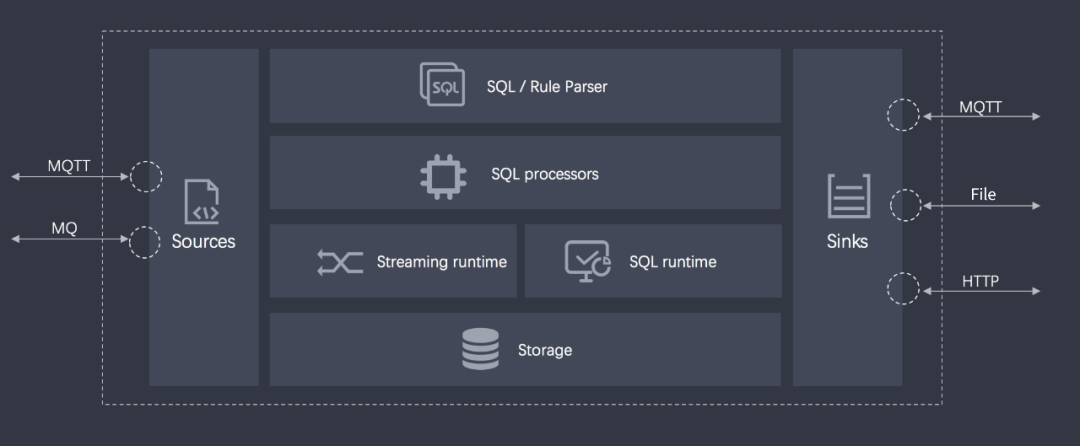Click the SQL processors chip icon

tap(442, 174)
